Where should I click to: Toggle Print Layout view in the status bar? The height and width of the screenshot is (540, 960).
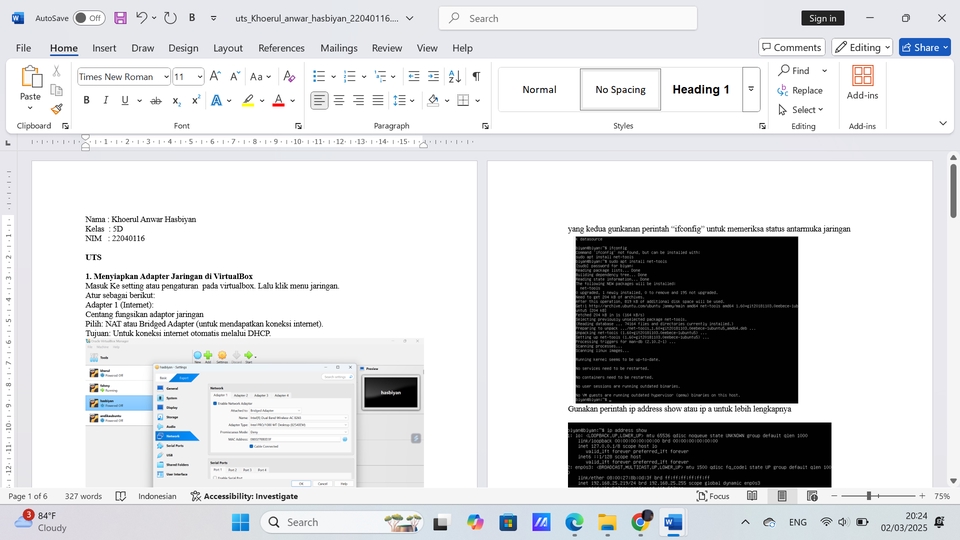pos(782,496)
